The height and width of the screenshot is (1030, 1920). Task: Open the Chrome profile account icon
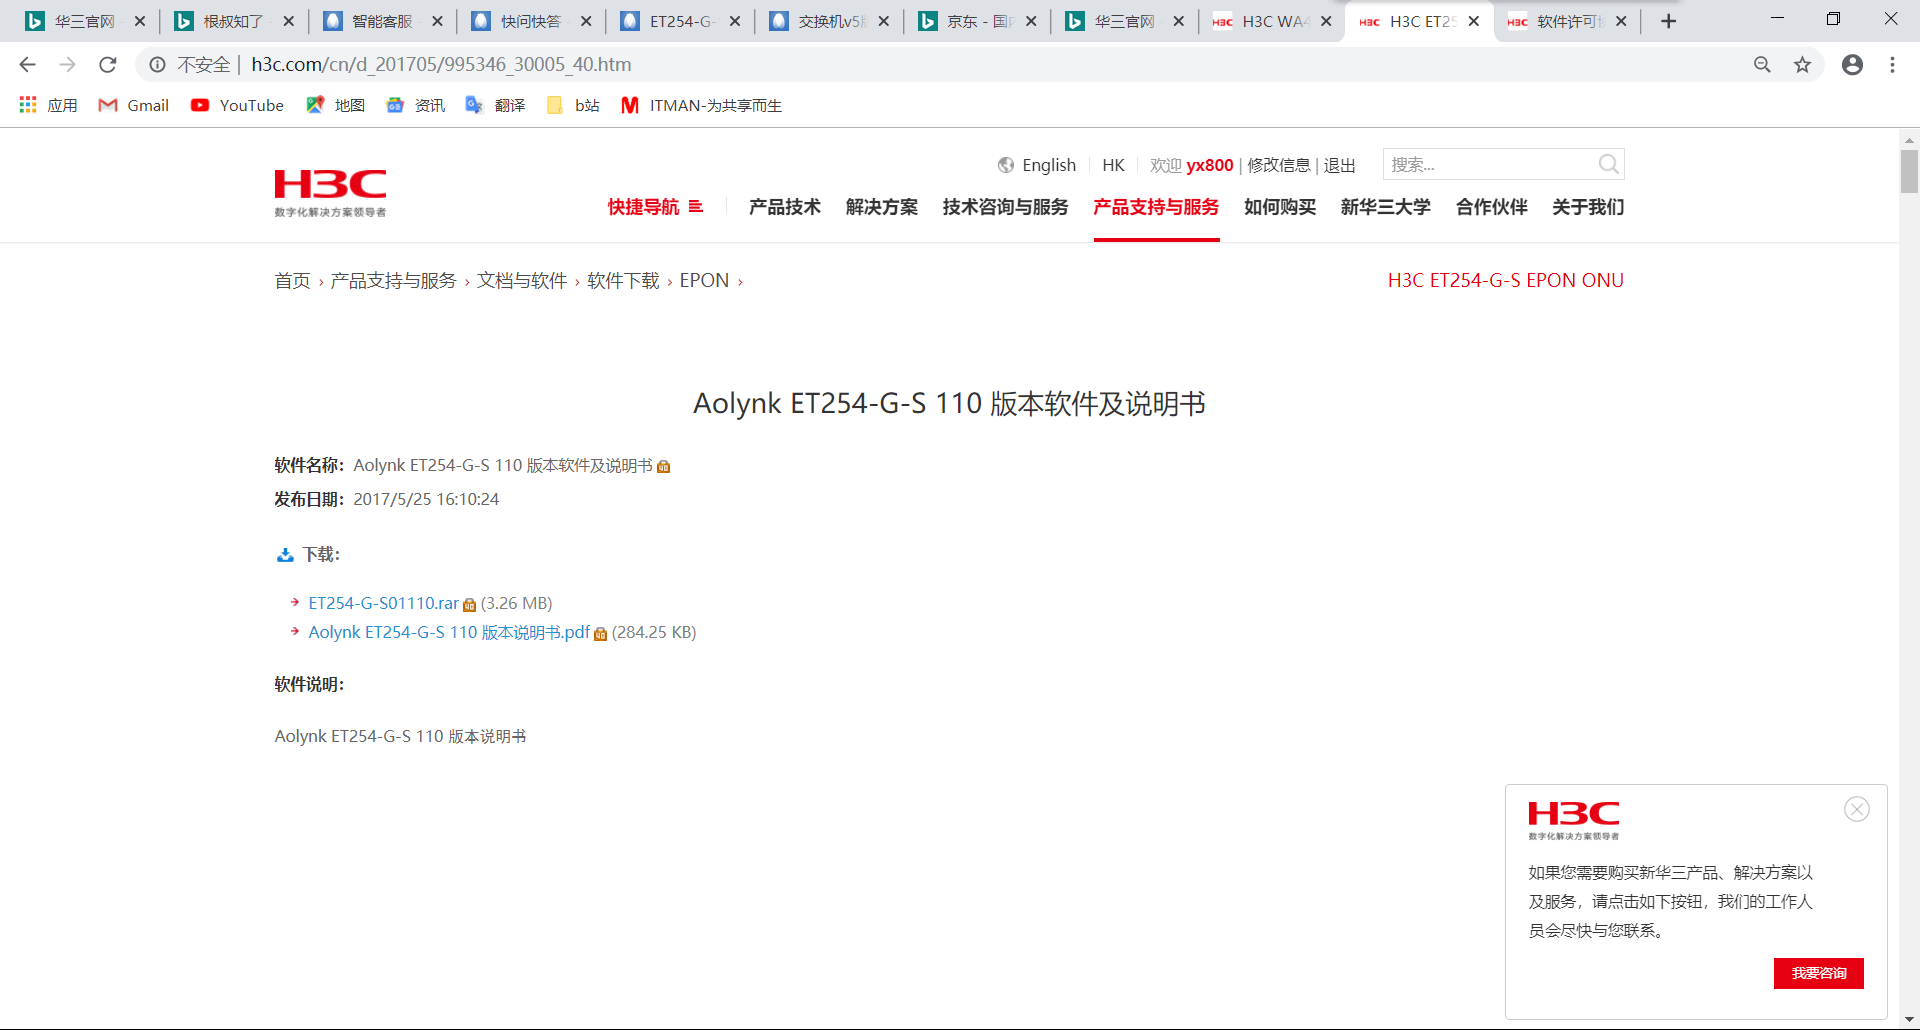(1852, 65)
